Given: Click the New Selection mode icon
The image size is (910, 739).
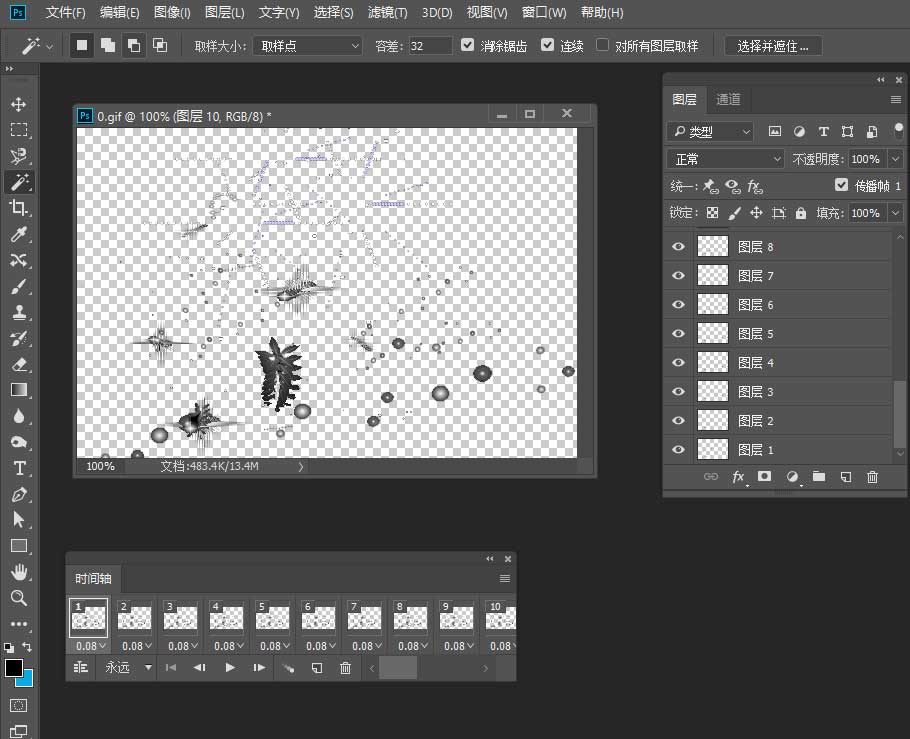Looking at the screenshot, I should click(x=82, y=45).
